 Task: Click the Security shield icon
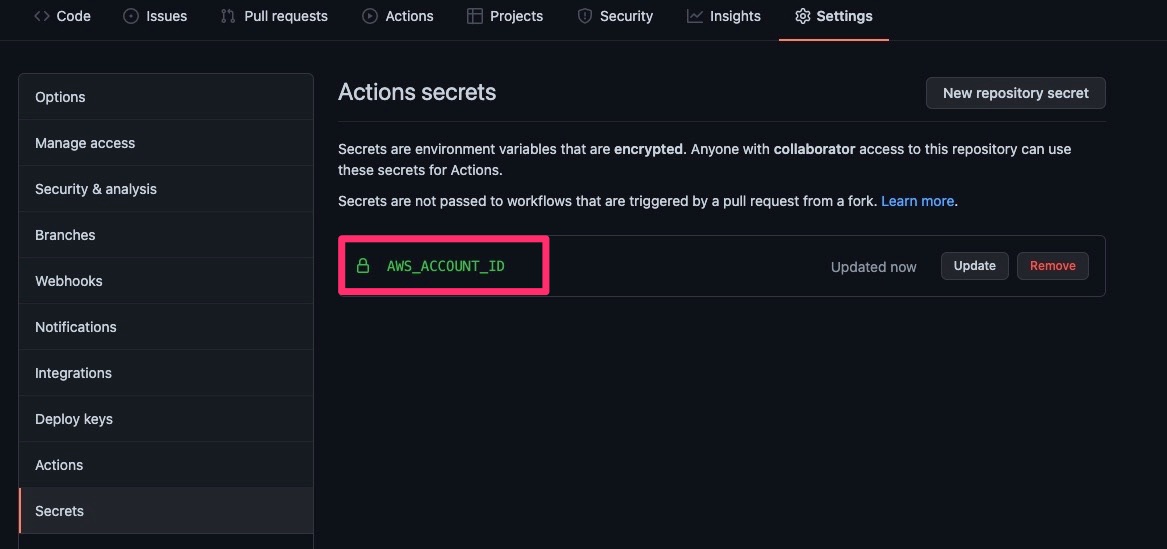click(585, 16)
